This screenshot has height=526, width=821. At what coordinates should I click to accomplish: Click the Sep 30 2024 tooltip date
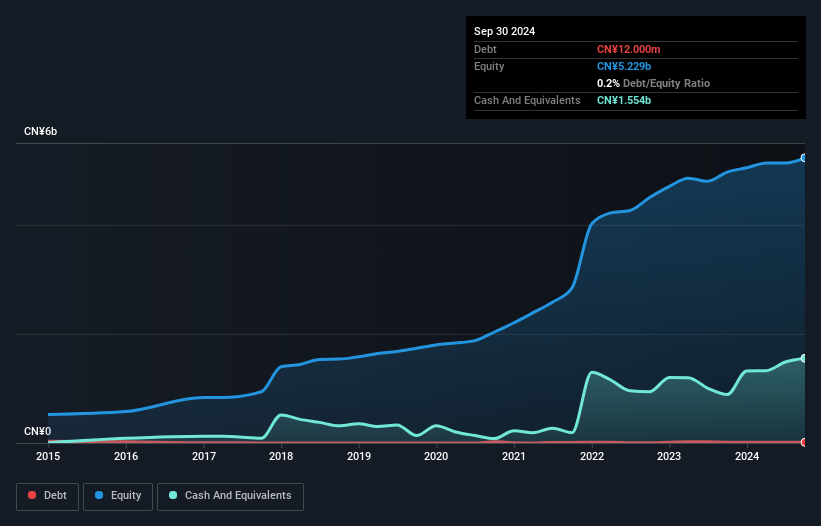click(x=504, y=31)
